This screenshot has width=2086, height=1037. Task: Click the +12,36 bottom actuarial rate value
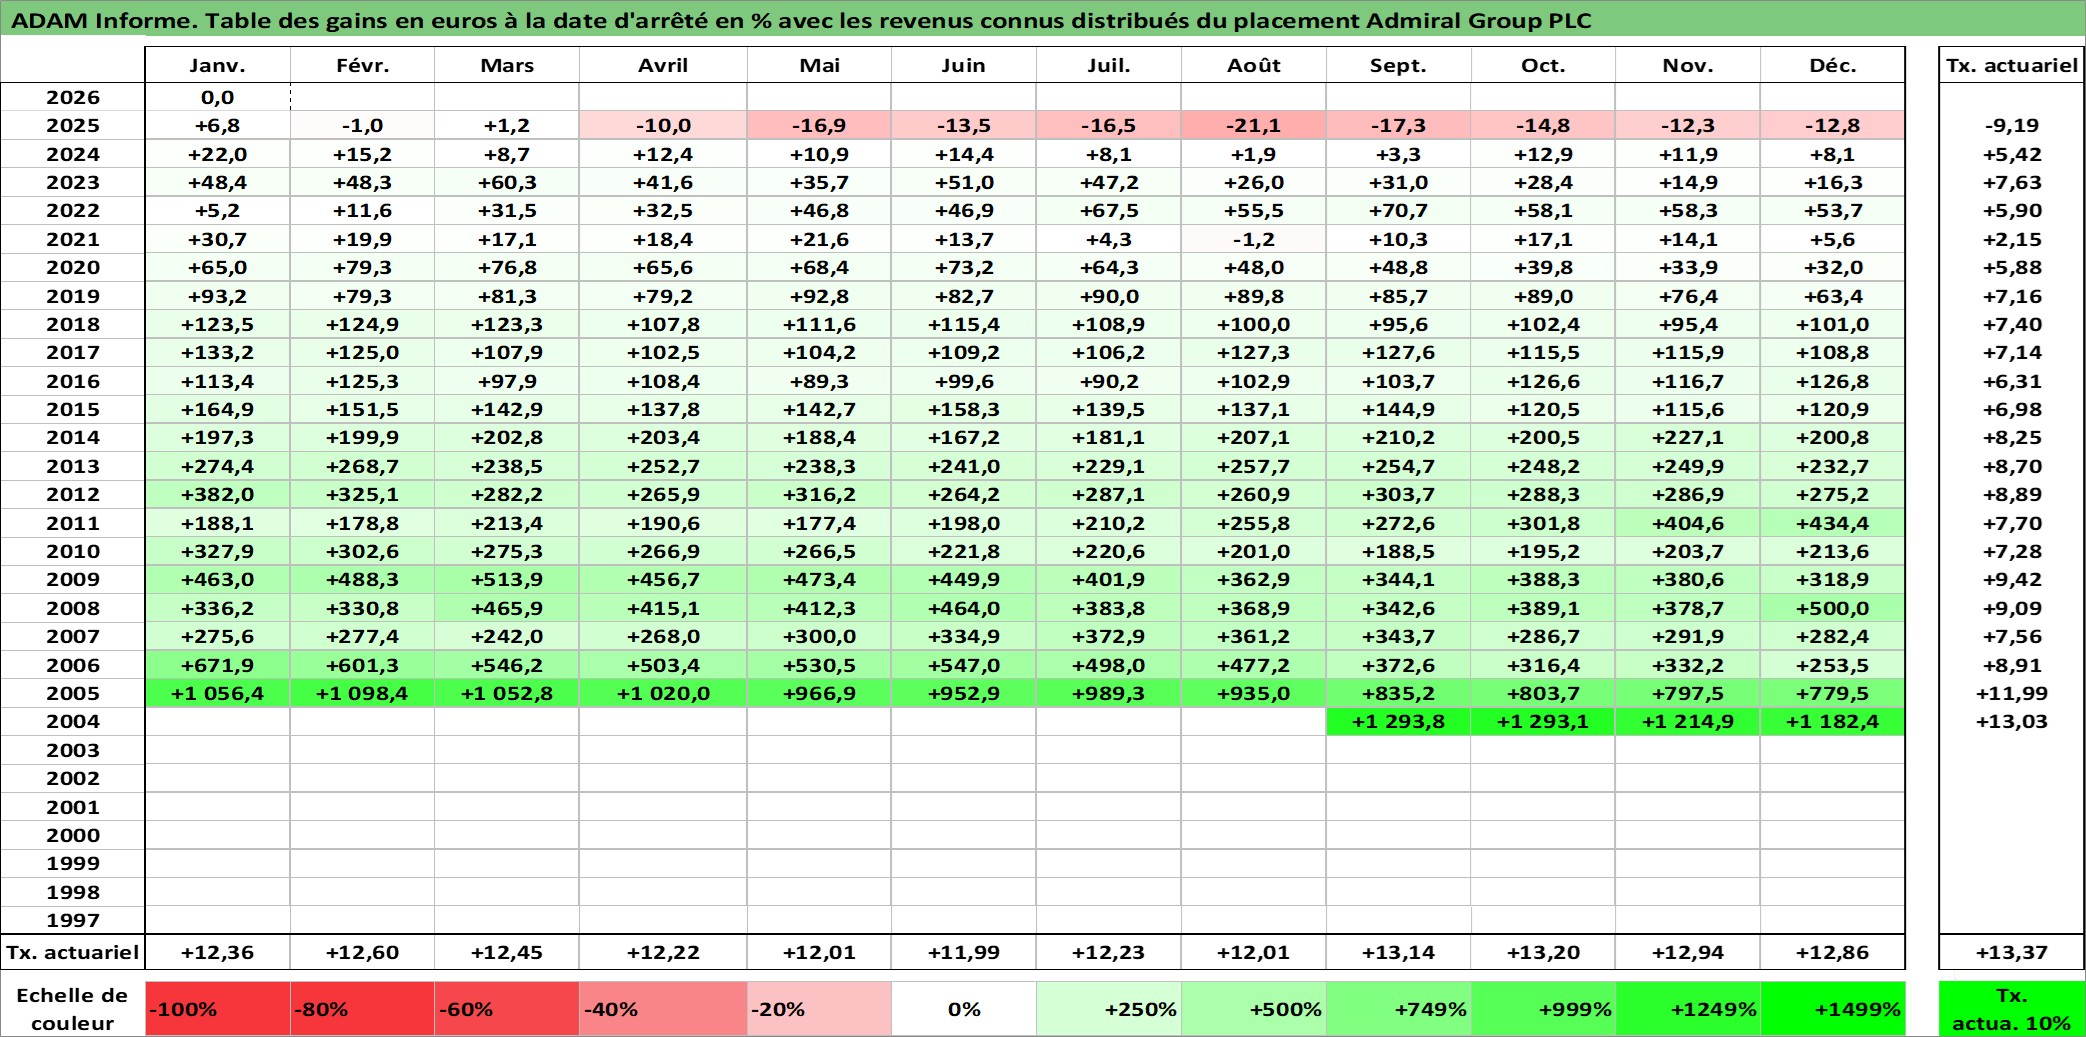click(217, 952)
